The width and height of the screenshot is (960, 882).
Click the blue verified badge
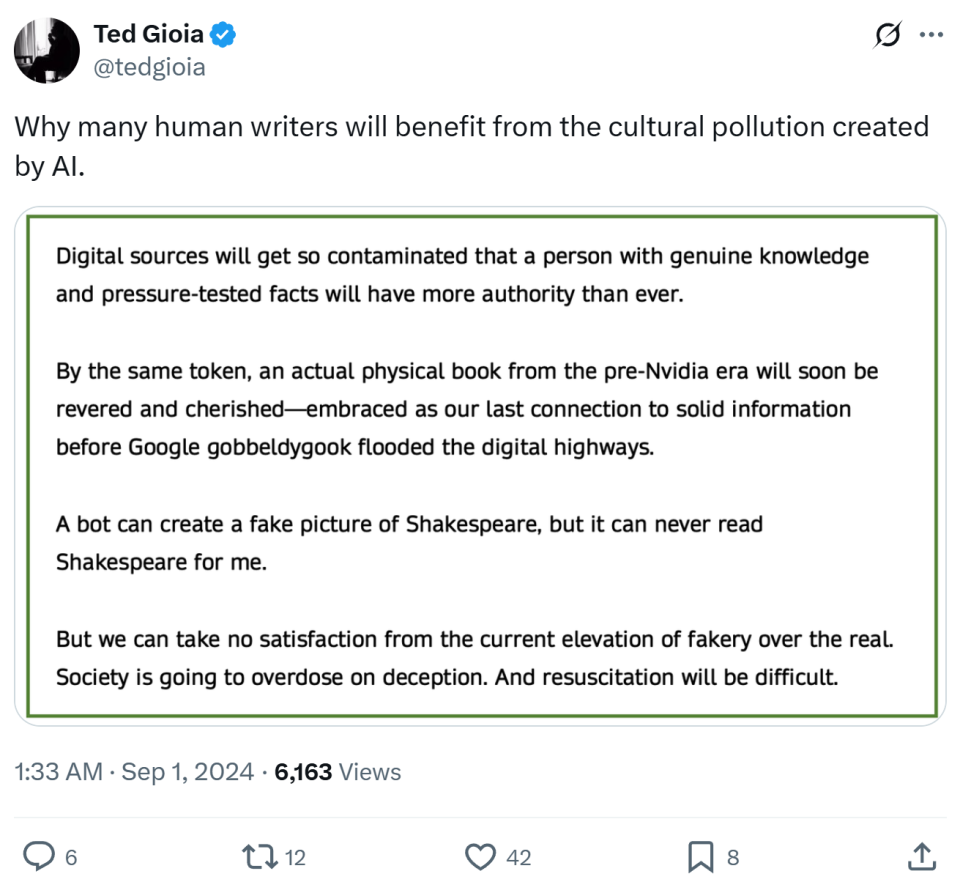pos(223,35)
